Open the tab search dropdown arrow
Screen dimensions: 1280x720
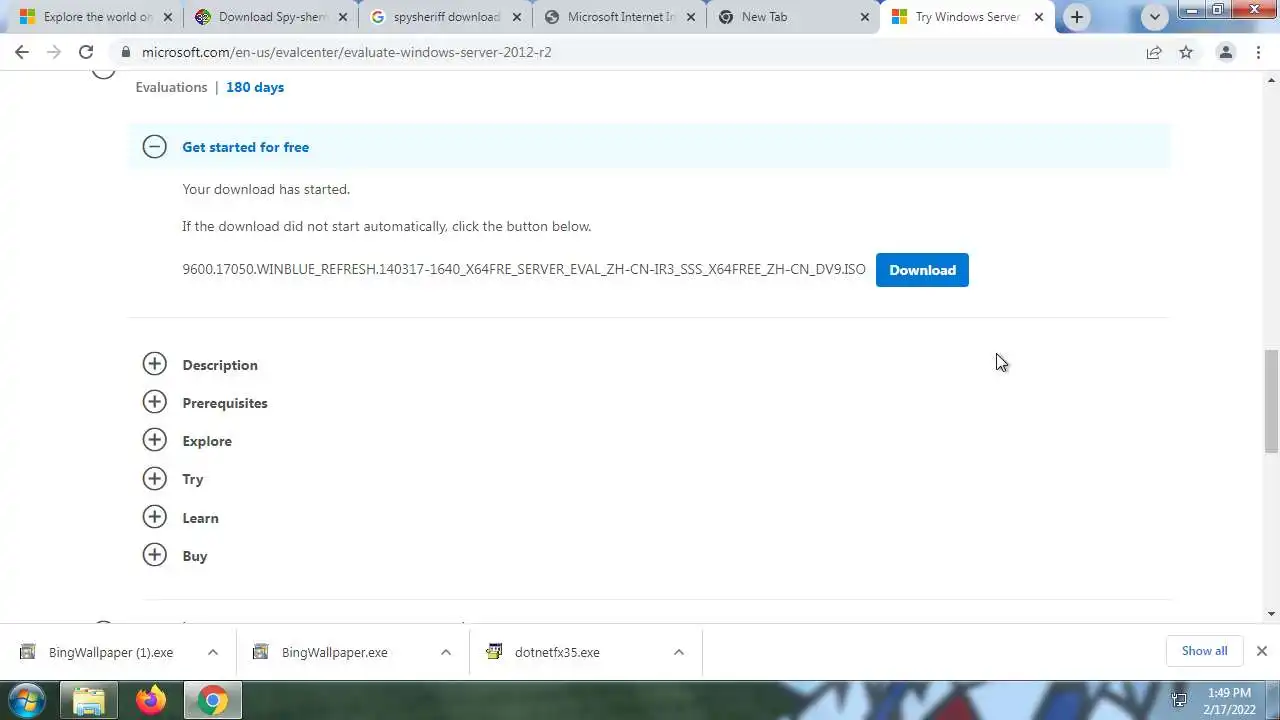(1154, 17)
